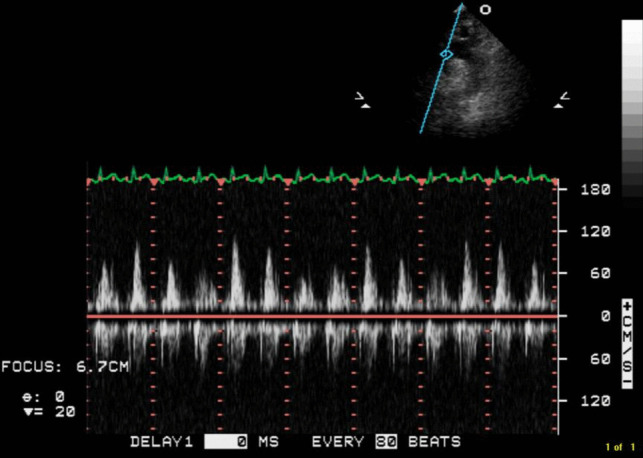Image resolution: width=643 pixels, height=458 pixels.
Task: Click the EVERY beats field showing 80
Action: click(386, 442)
